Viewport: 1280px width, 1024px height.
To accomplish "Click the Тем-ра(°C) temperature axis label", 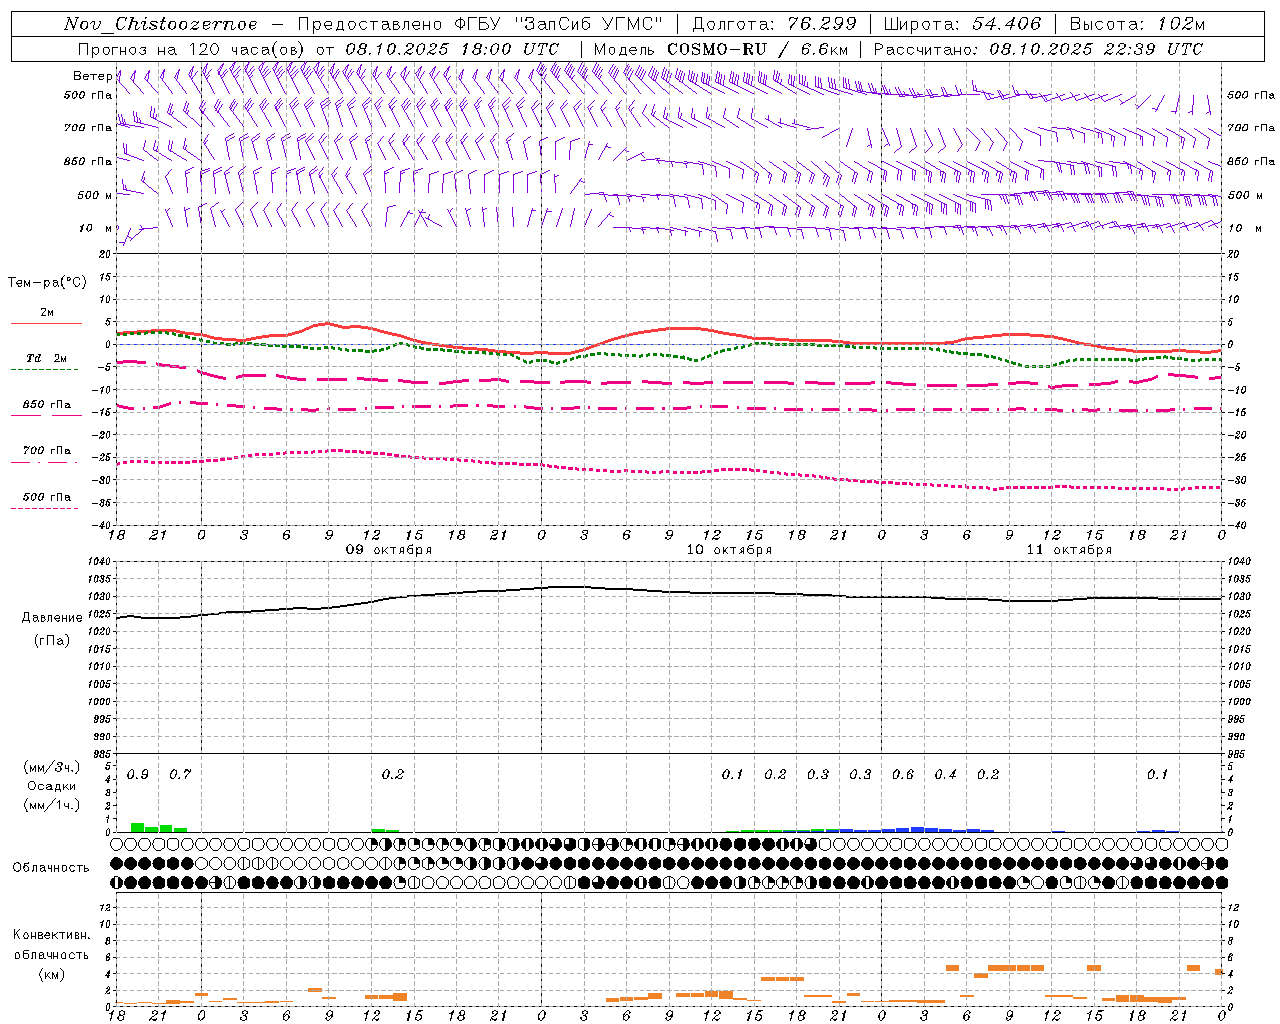I will coord(47,283).
